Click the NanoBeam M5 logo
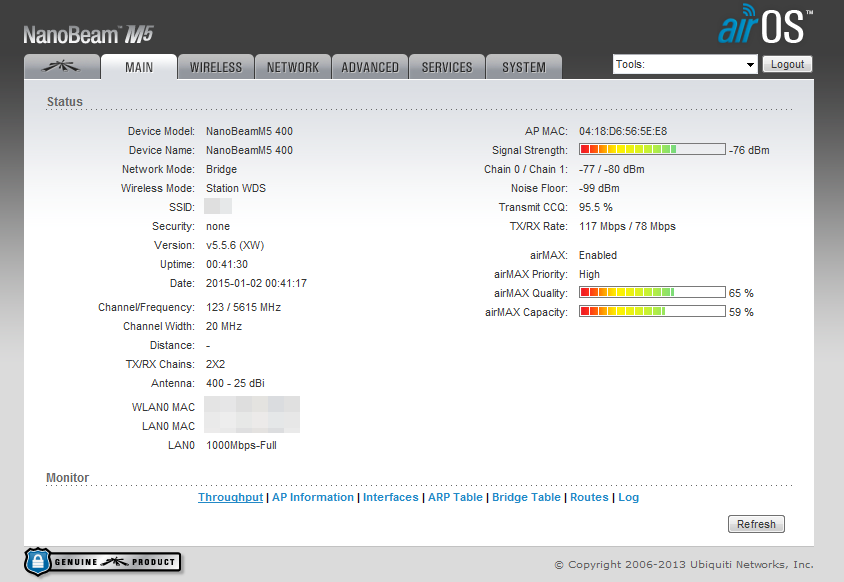 point(88,34)
